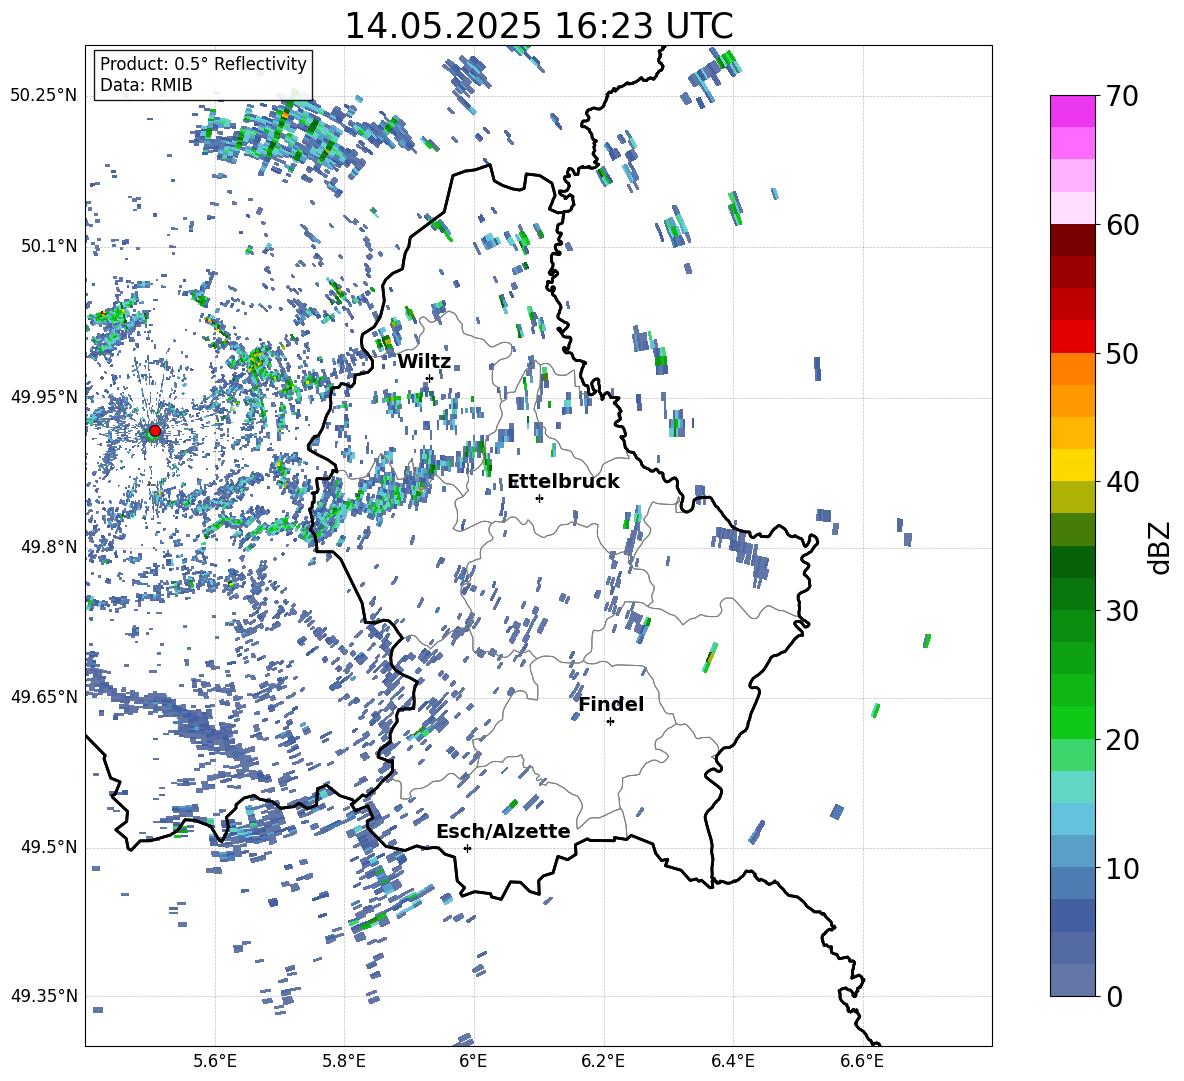The image size is (1184, 1081).
Task: Click the 40 value on colorbar
Action: point(1121,482)
